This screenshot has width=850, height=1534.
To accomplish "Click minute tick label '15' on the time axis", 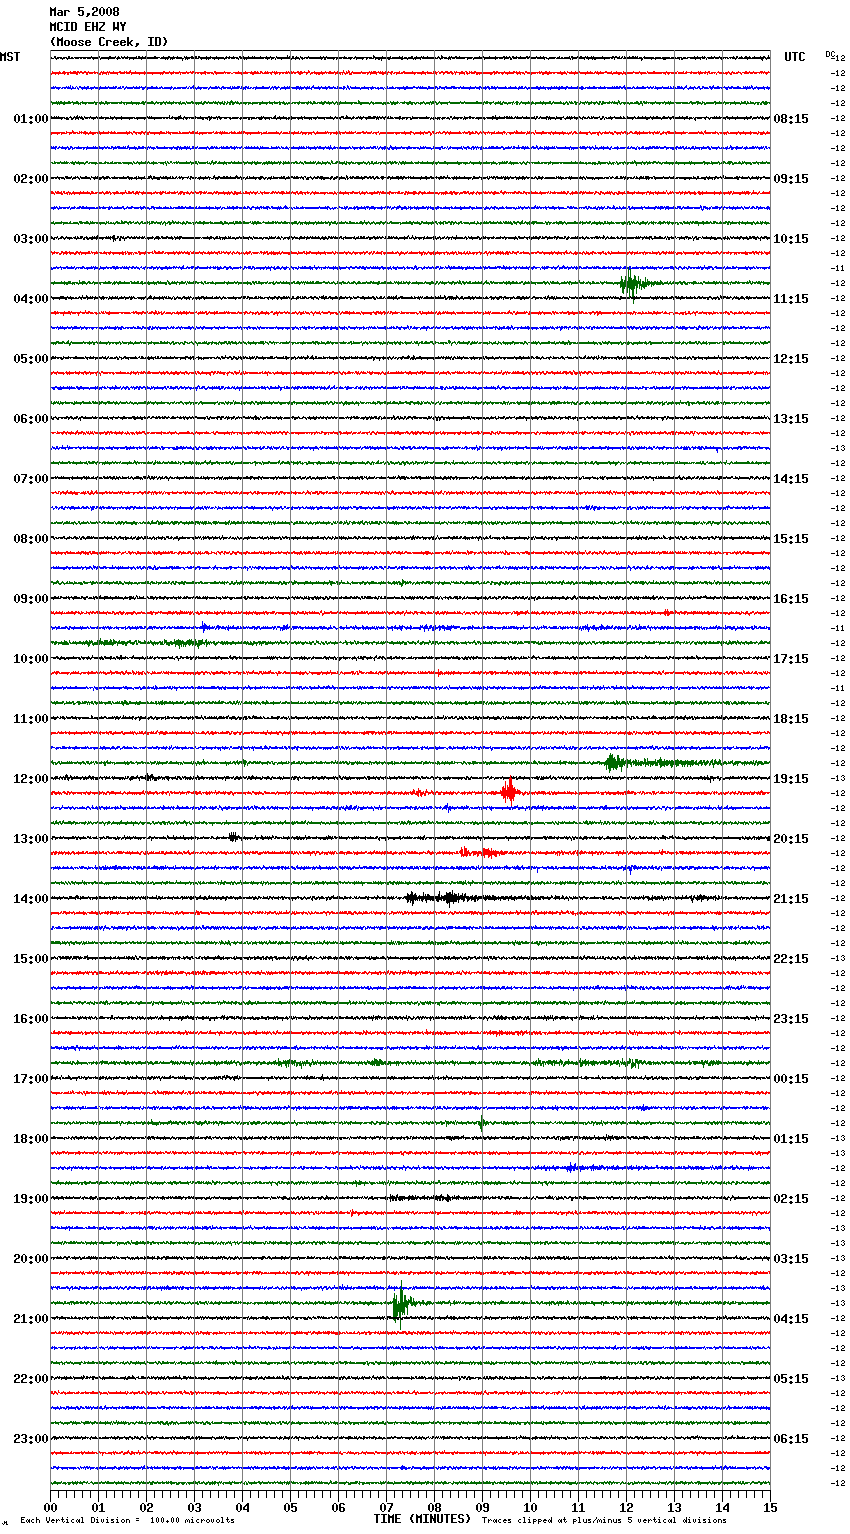I will [770, 1507].
